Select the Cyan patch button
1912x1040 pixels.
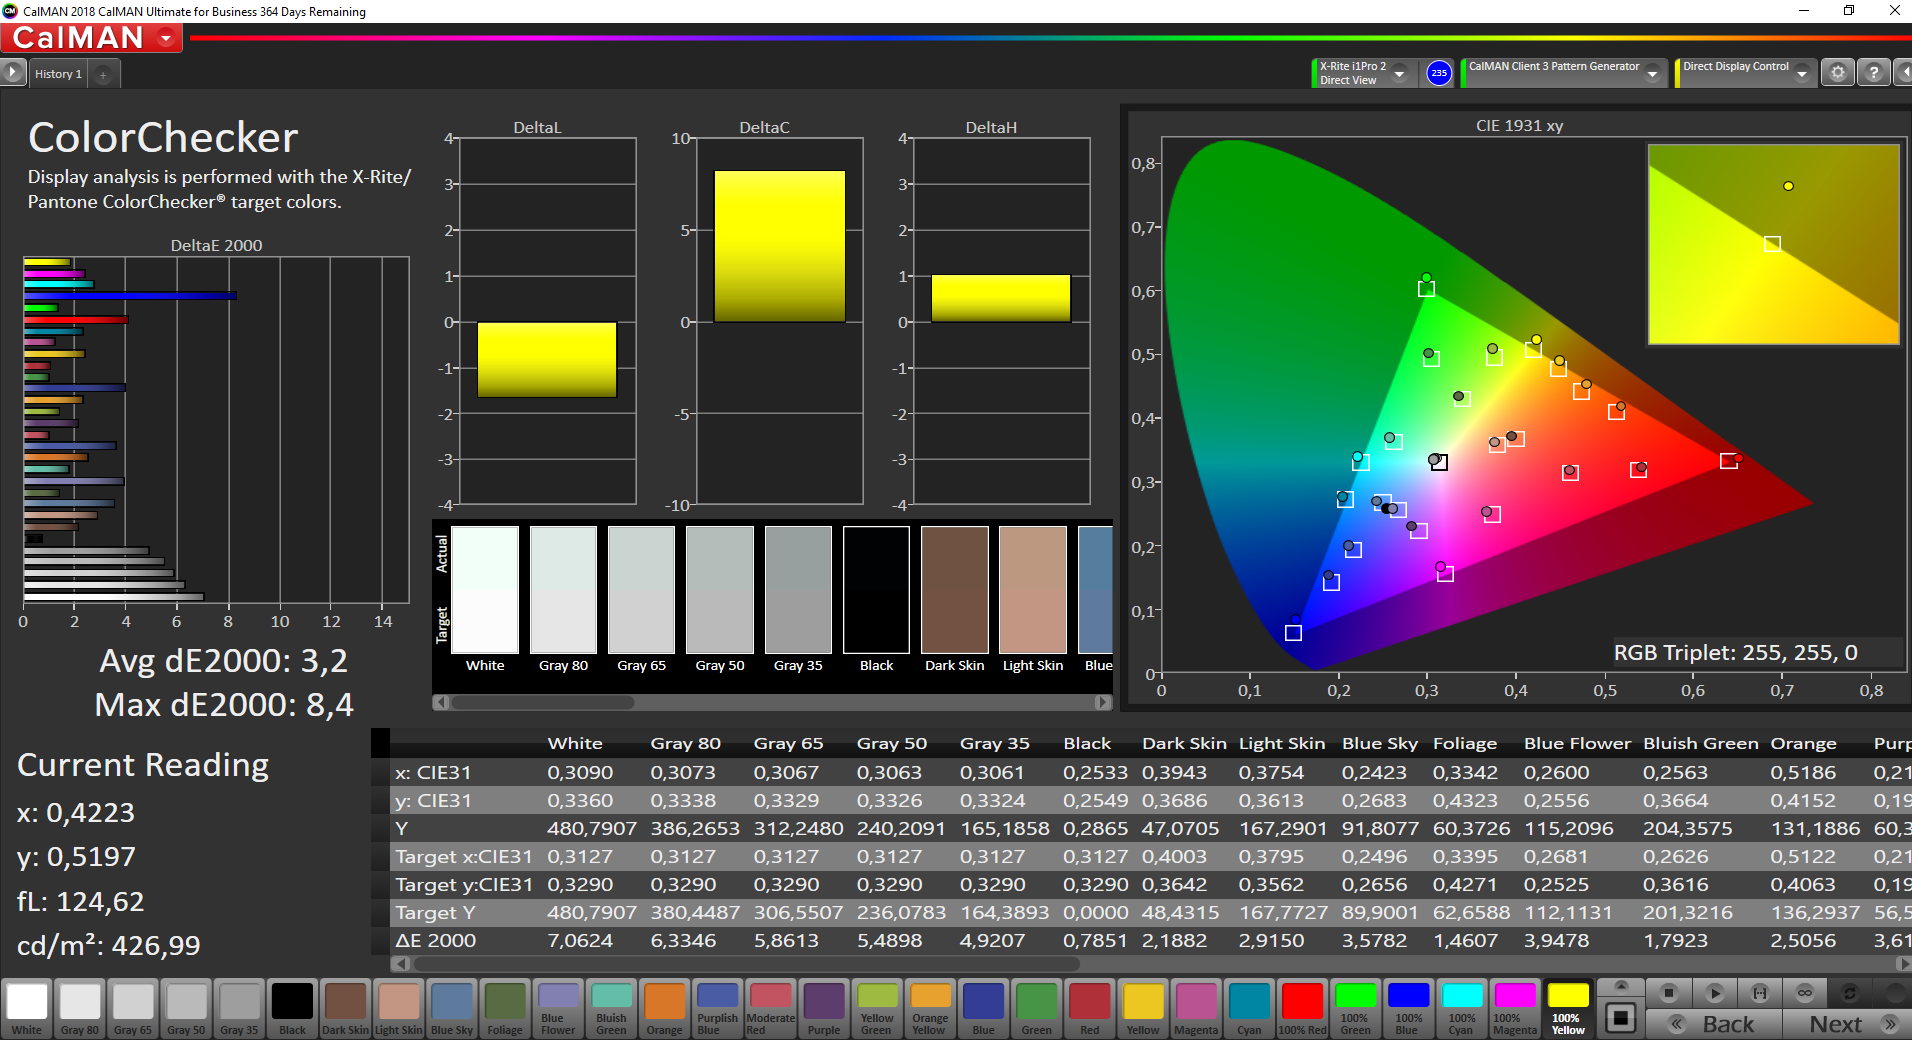click(x=1249, y=1008)
